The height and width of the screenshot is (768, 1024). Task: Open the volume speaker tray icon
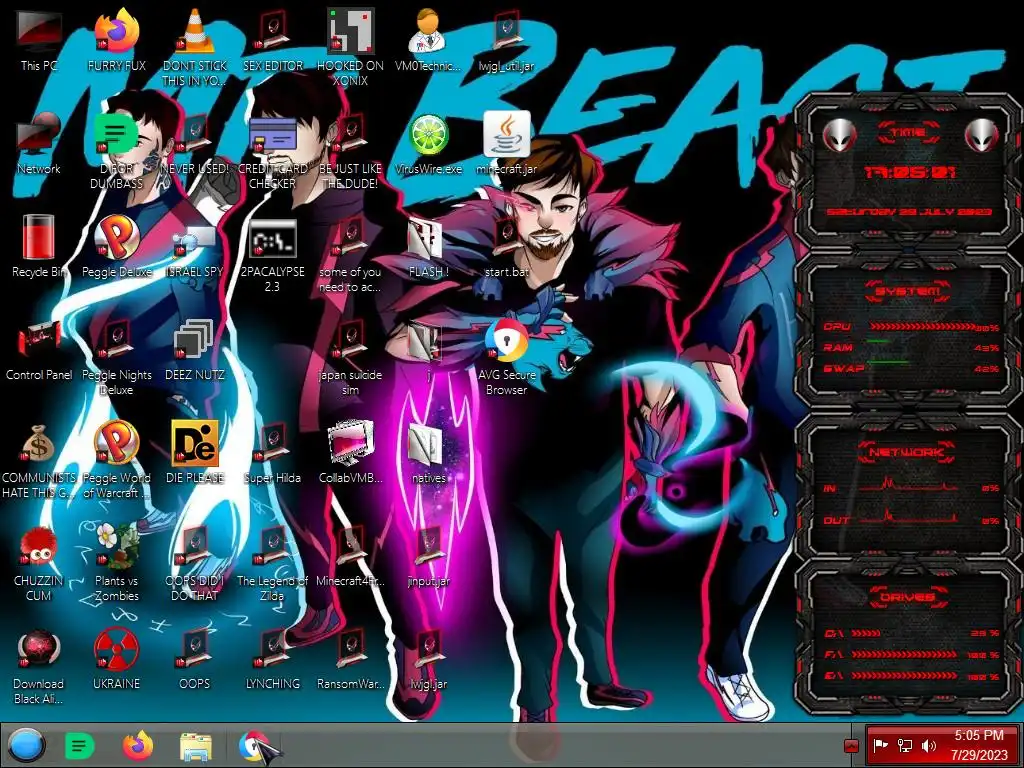click(929, 745)
